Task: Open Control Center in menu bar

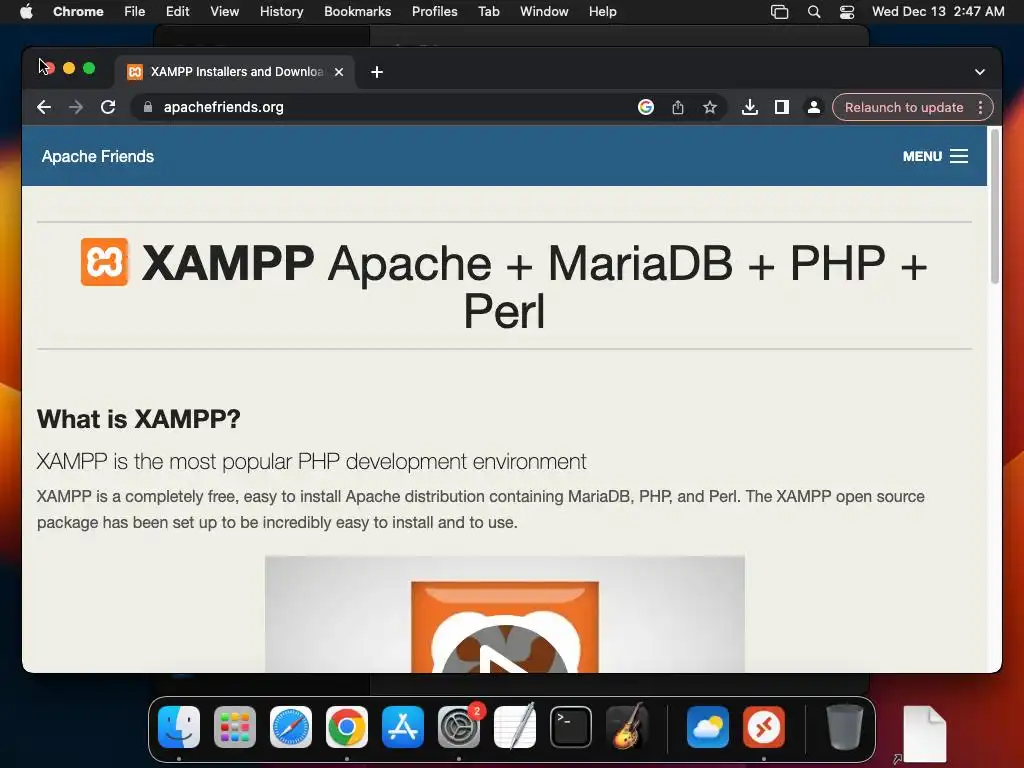Action: pos(847,12)
